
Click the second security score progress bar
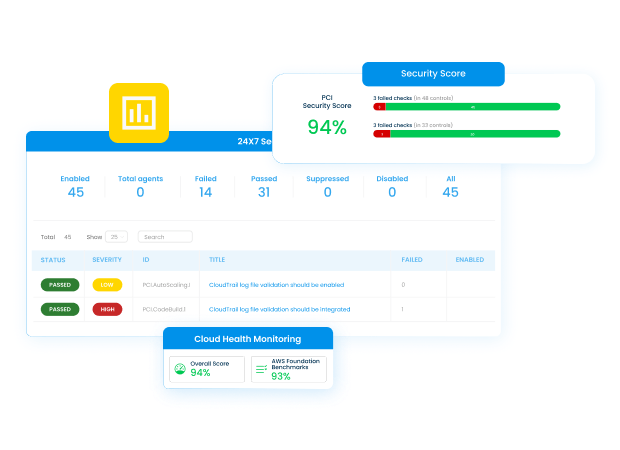pyautogui.click(x=466, y=133)
